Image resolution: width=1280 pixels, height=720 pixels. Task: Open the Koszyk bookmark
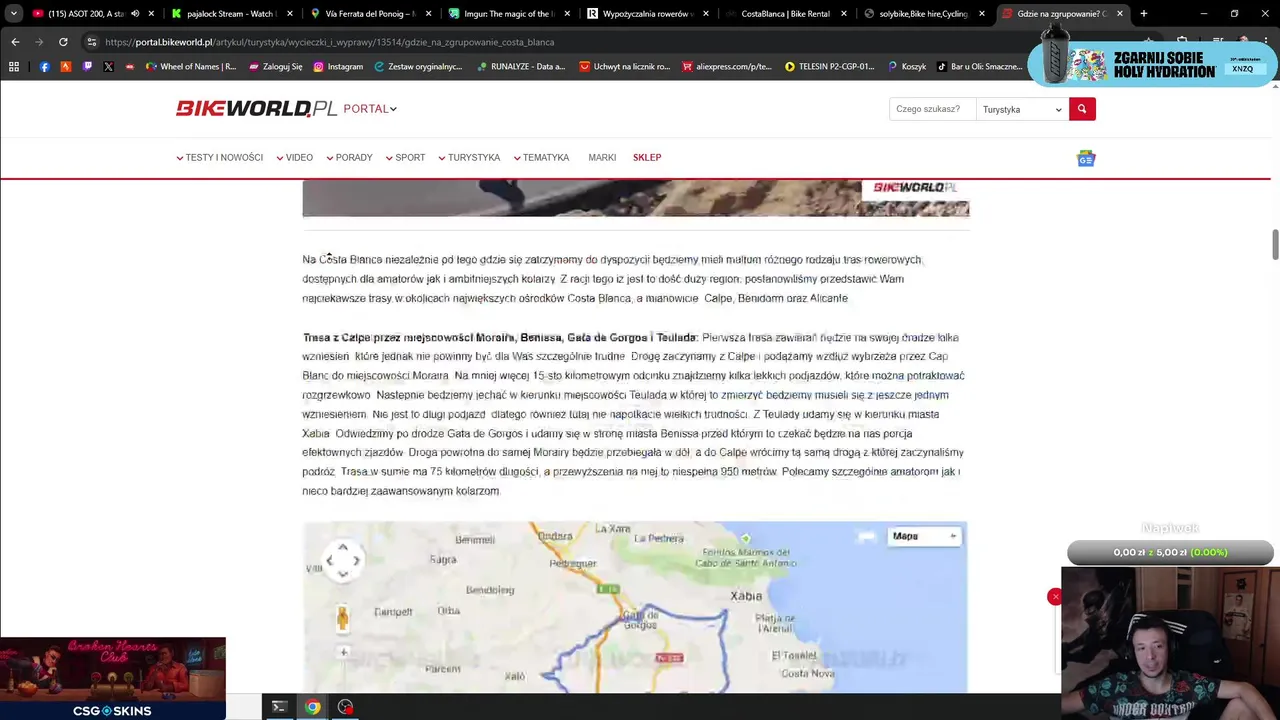[905, 66]
